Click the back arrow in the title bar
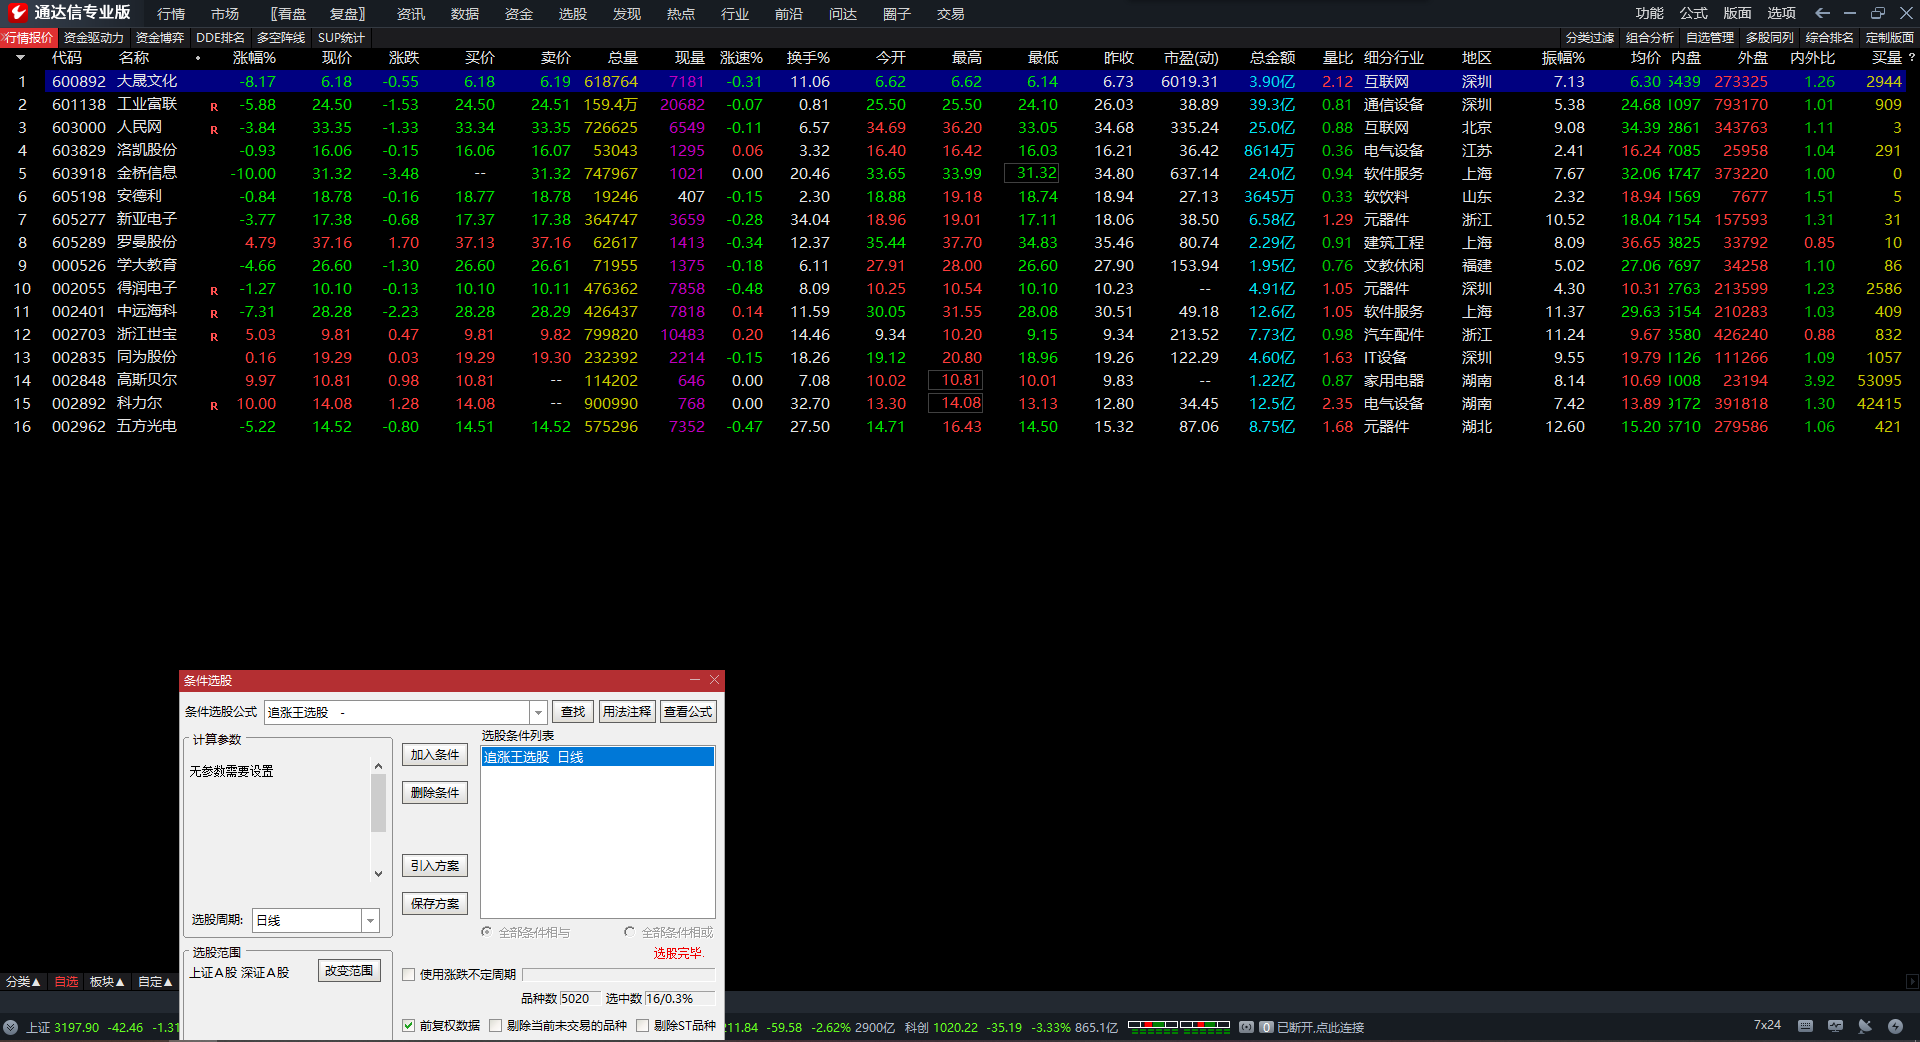1920x1042 pixels. [1822, 13]
